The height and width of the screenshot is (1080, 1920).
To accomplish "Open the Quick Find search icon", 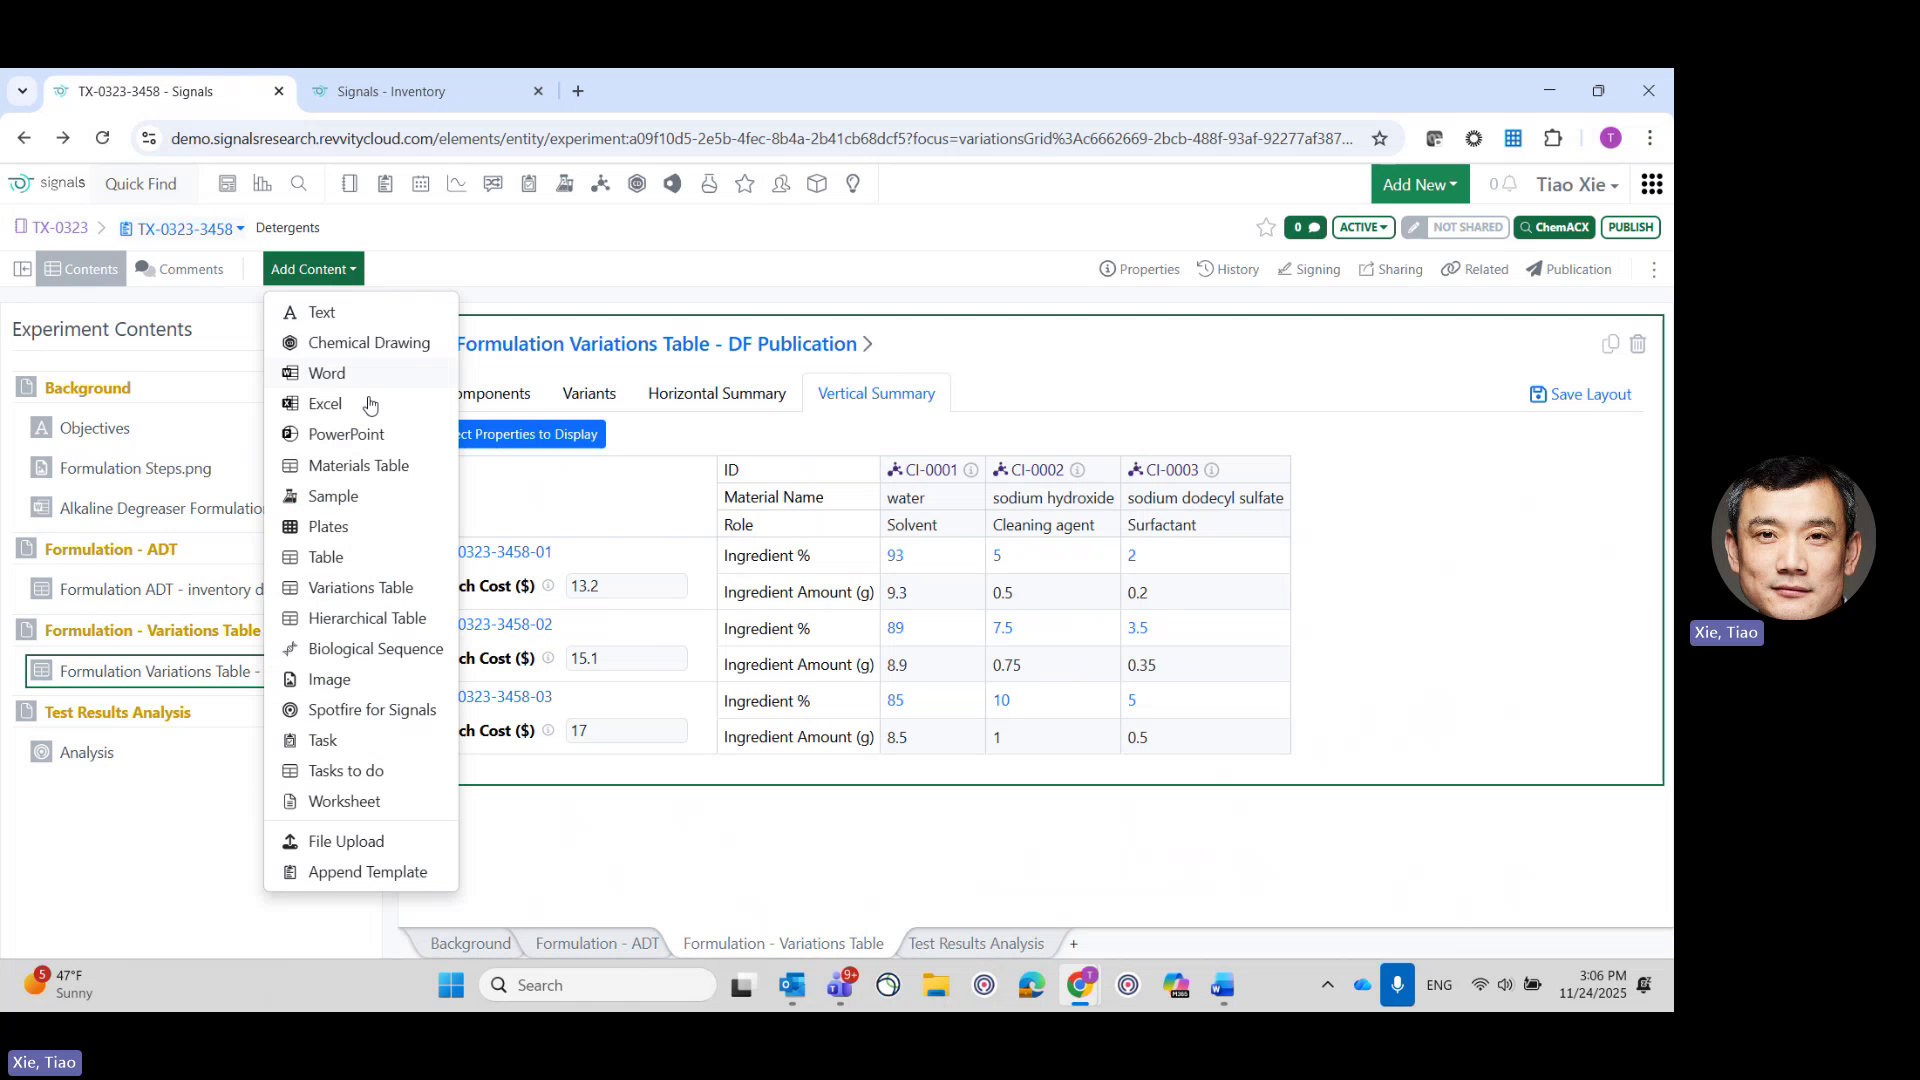I will [x=299, y=183].
